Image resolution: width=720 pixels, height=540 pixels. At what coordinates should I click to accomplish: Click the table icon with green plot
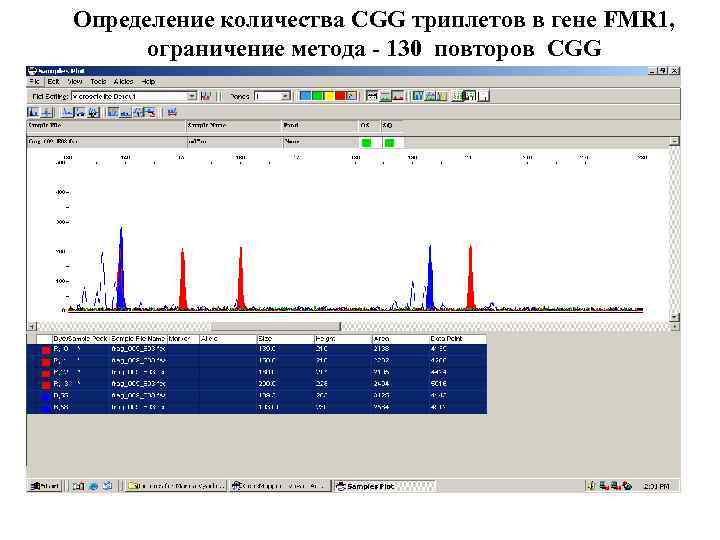[x=385, y=96]
